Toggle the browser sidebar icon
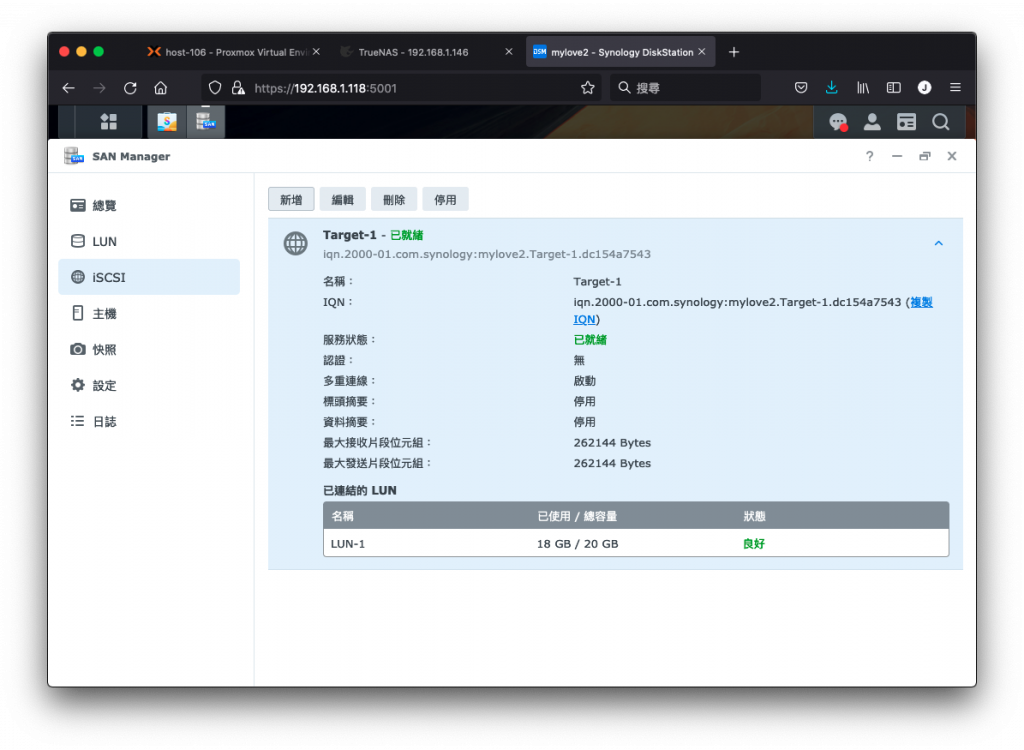This screenshot has width=1024, height=750. (893, 88)
